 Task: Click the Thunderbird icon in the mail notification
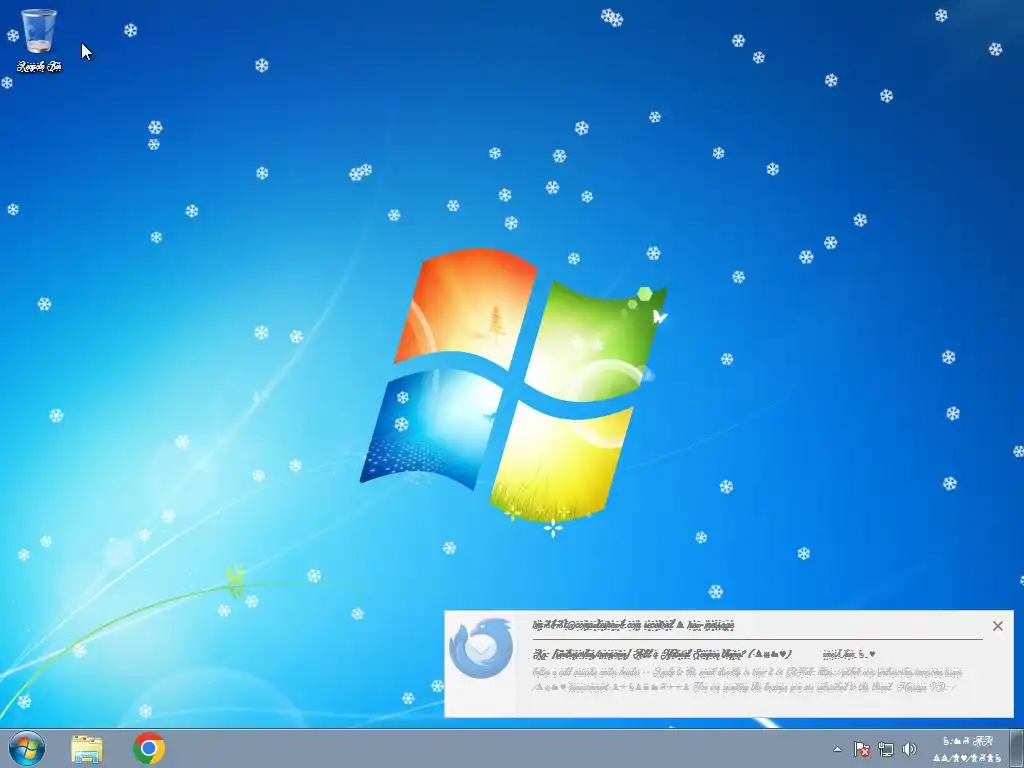[481, 648]
